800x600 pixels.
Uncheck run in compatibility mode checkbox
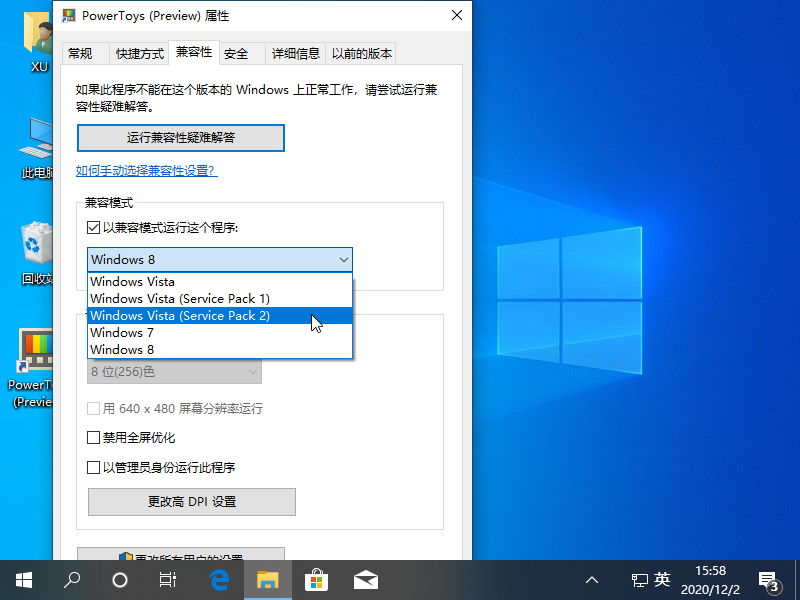coord(94,228)
